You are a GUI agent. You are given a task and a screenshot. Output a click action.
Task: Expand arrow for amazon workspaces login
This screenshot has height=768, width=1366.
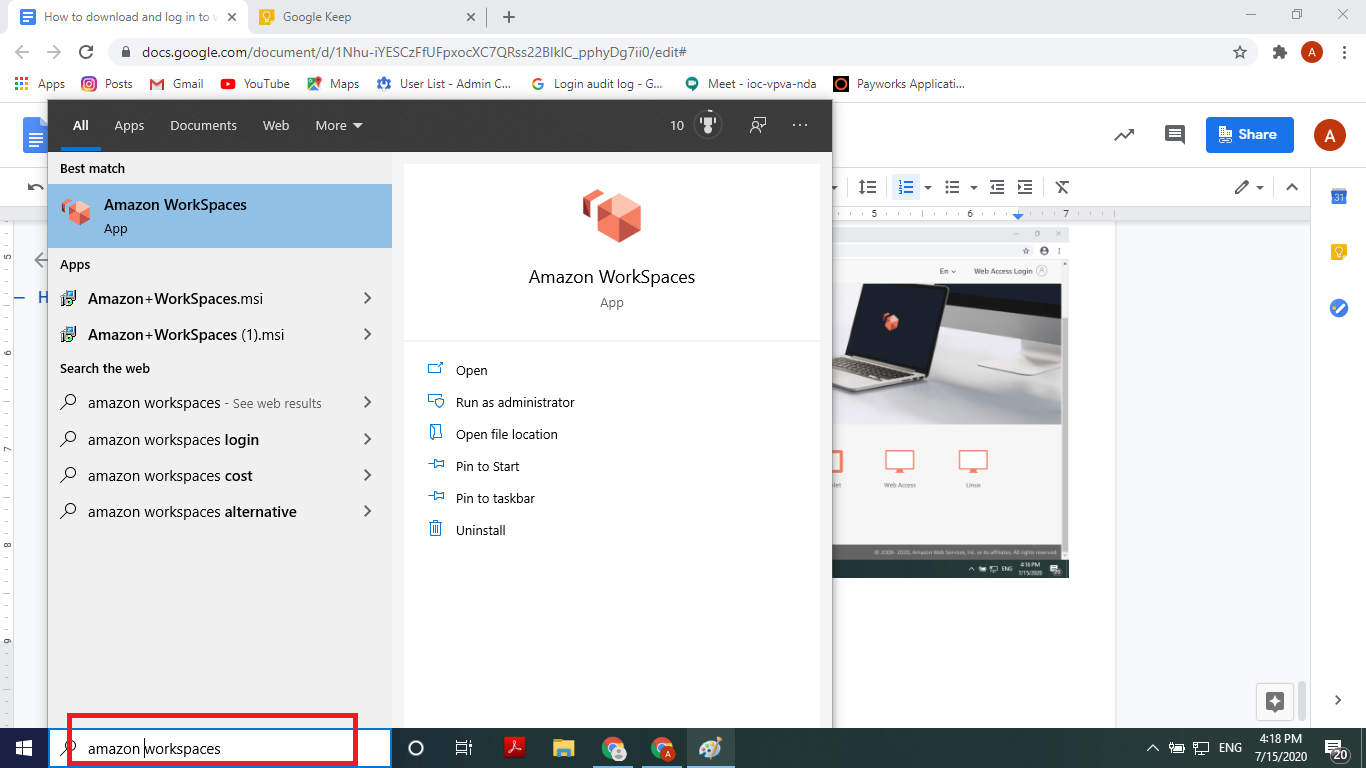[368, 439]
